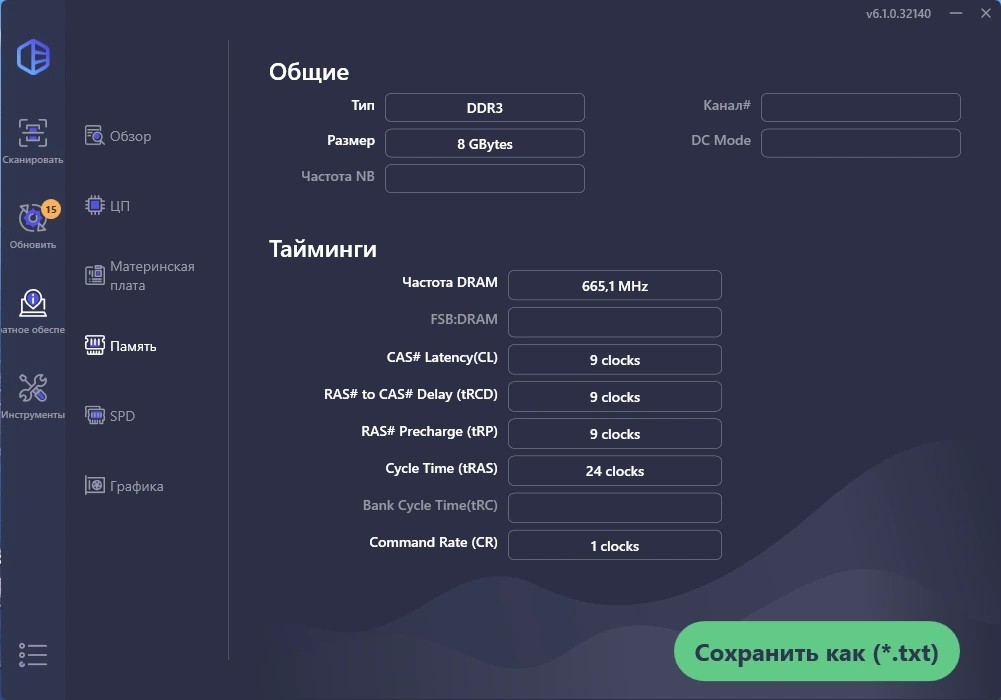
Task: Open the bottom-left menu list icon
Action: [x=33, y=655]
